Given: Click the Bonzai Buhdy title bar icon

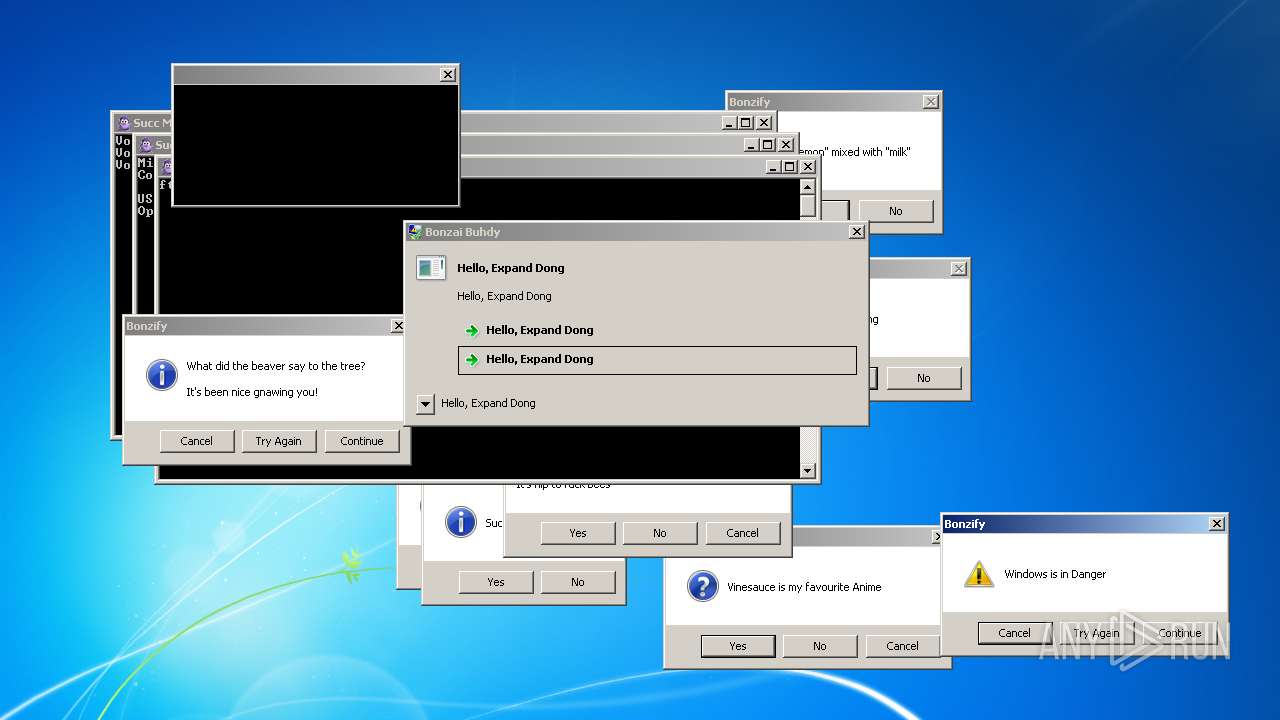Looking at the screenshot, I should [415, 232].
